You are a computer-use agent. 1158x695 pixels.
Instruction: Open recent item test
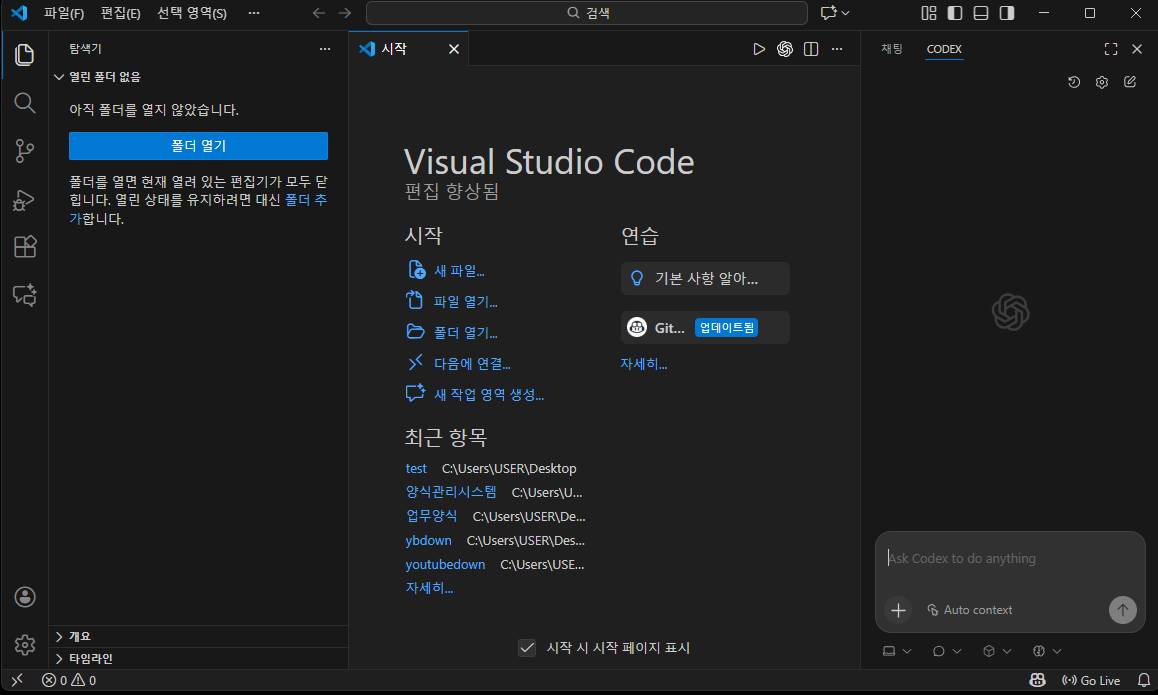416,468
